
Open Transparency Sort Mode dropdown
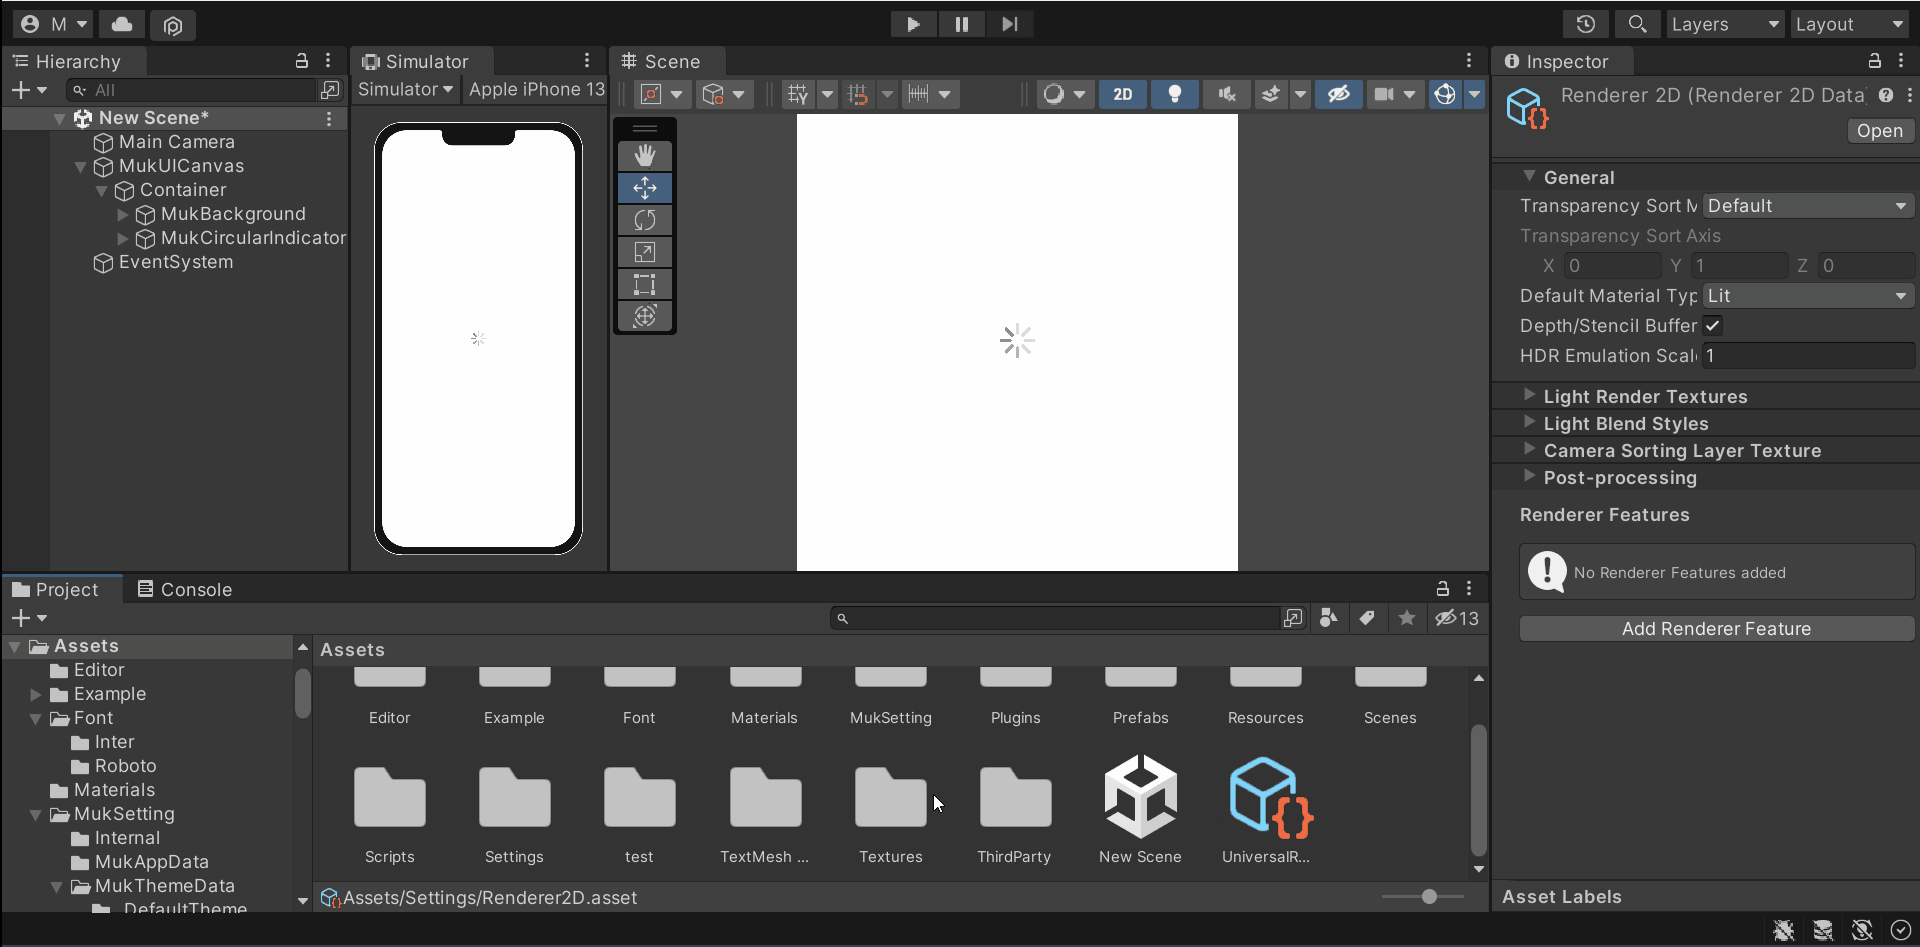point(1808,206)
